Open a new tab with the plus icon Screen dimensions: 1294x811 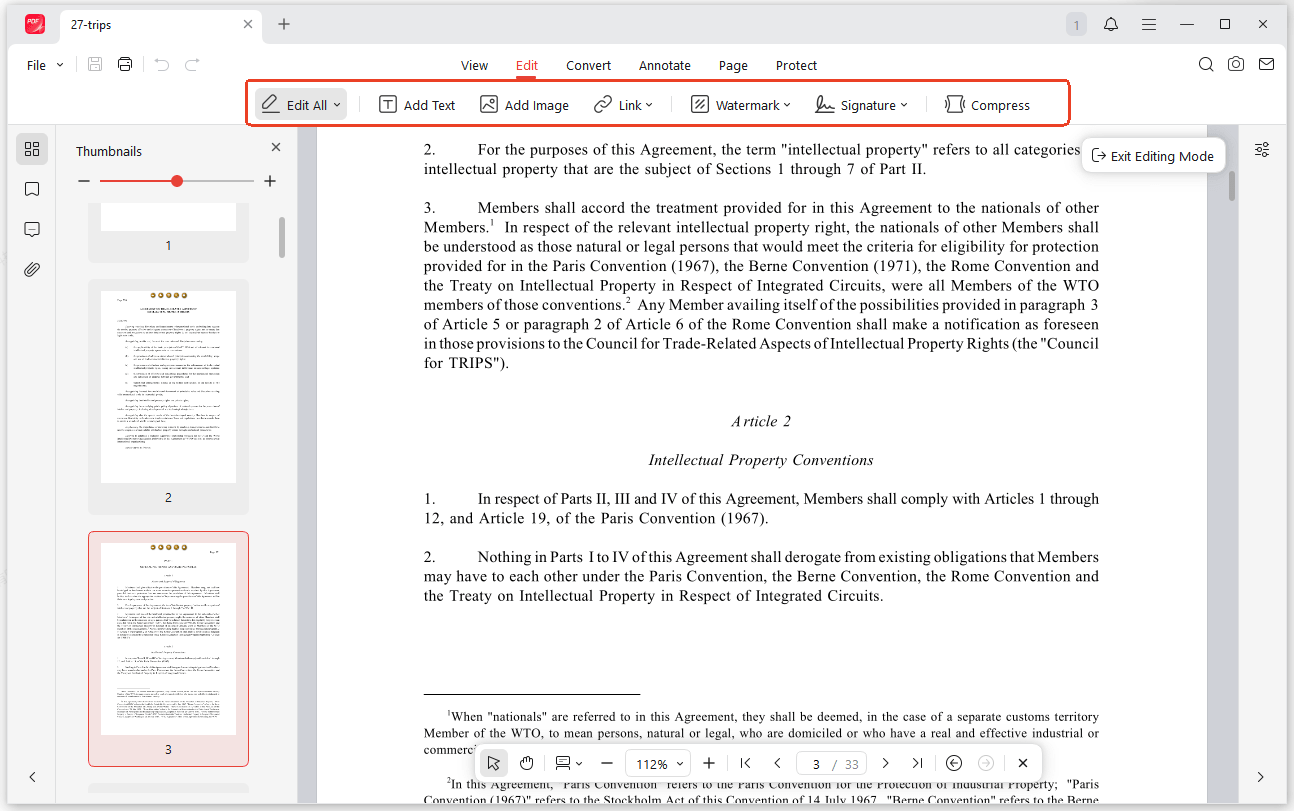(x=284, y=24)
